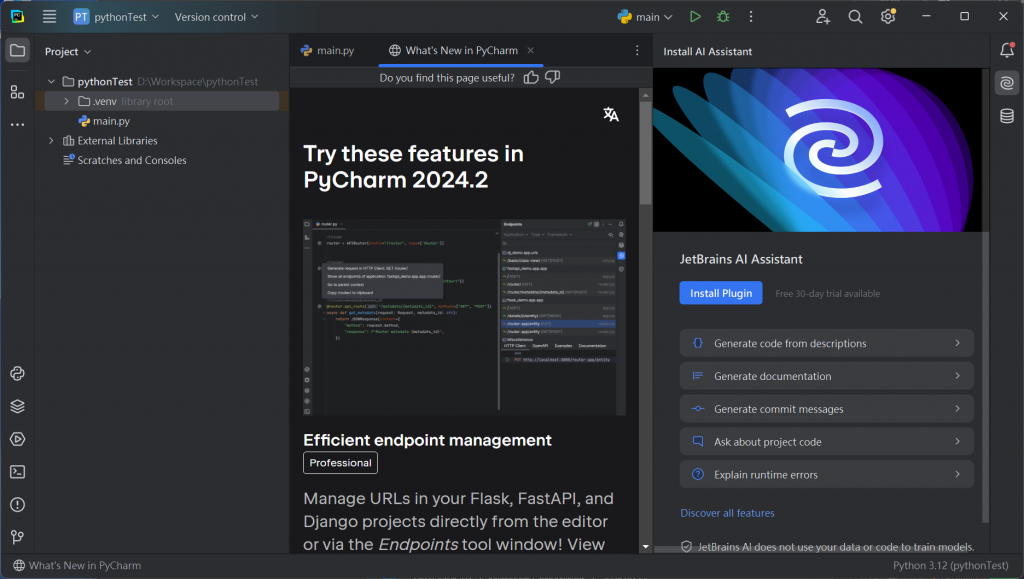Toggle the AI Assistant tool window icon
Screen dimensions: 1024x579
1007,83
